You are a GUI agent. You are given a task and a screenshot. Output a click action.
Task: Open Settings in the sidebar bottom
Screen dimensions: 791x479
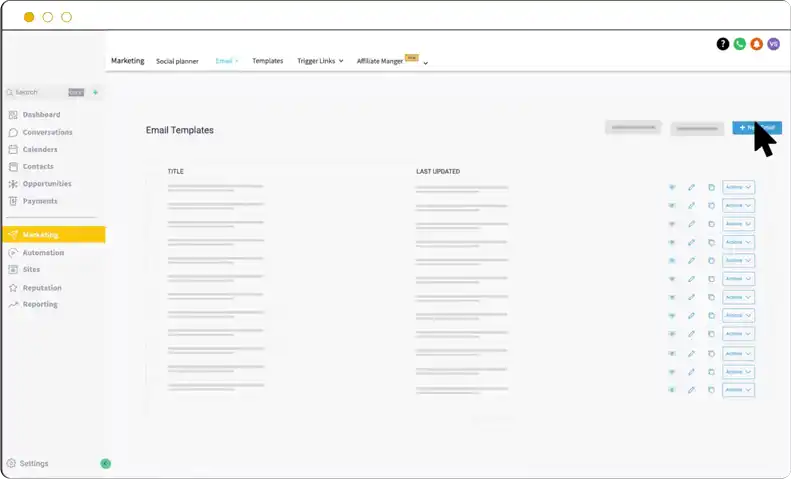(x=33, y=463)
